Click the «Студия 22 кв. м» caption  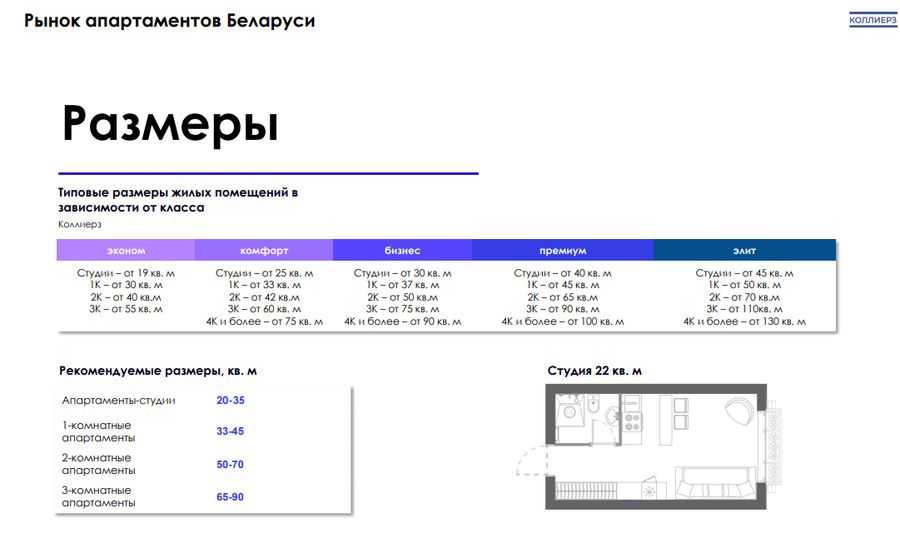tap(594, 371)
